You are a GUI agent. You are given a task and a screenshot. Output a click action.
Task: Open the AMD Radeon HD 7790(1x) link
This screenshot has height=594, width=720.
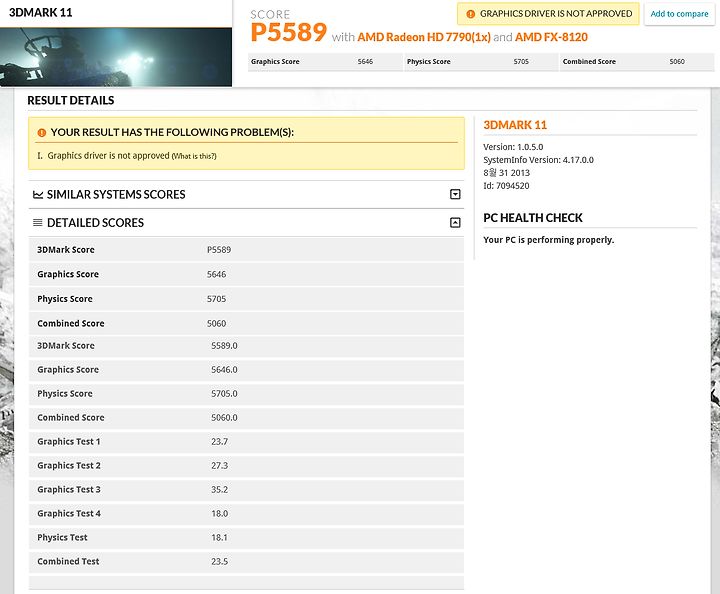424,37
